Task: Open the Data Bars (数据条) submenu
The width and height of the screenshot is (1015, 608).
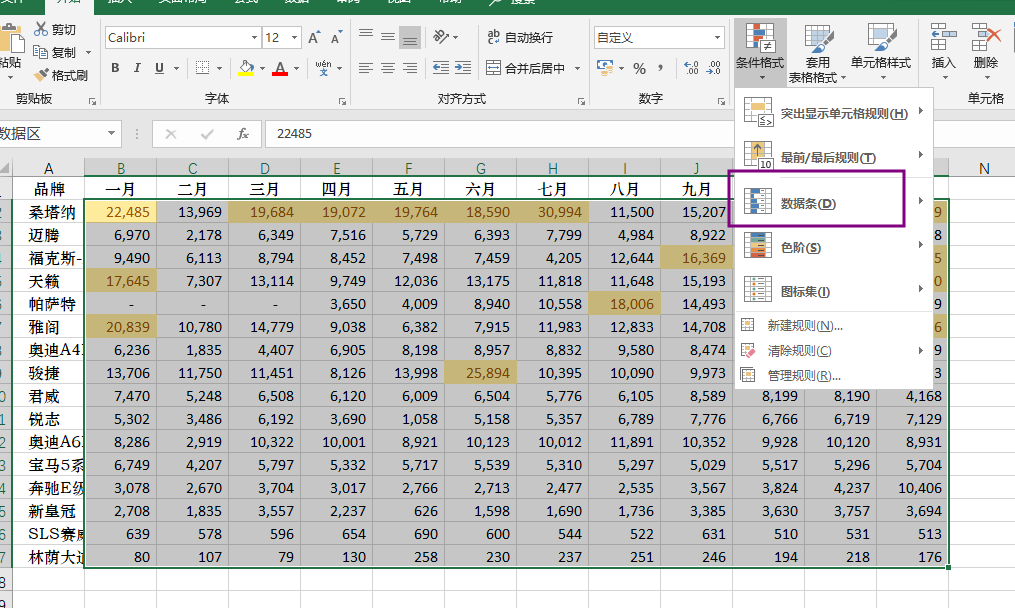Action: click(834, 203)
